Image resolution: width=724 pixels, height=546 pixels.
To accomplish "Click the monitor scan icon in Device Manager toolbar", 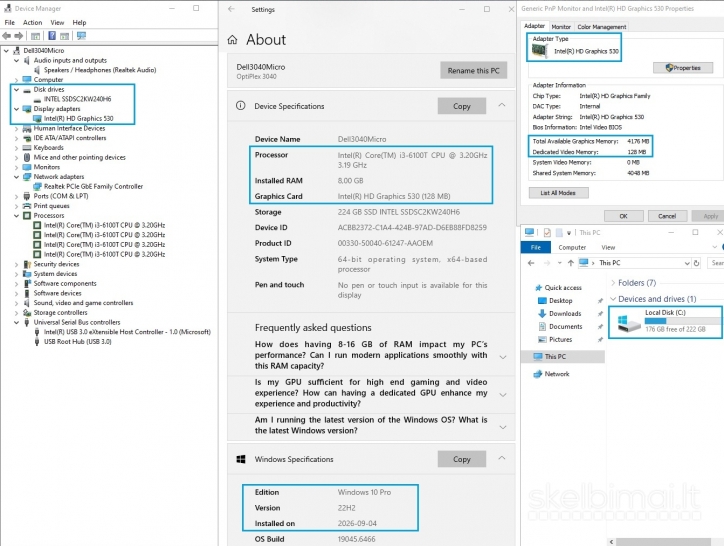I will 82,36.
